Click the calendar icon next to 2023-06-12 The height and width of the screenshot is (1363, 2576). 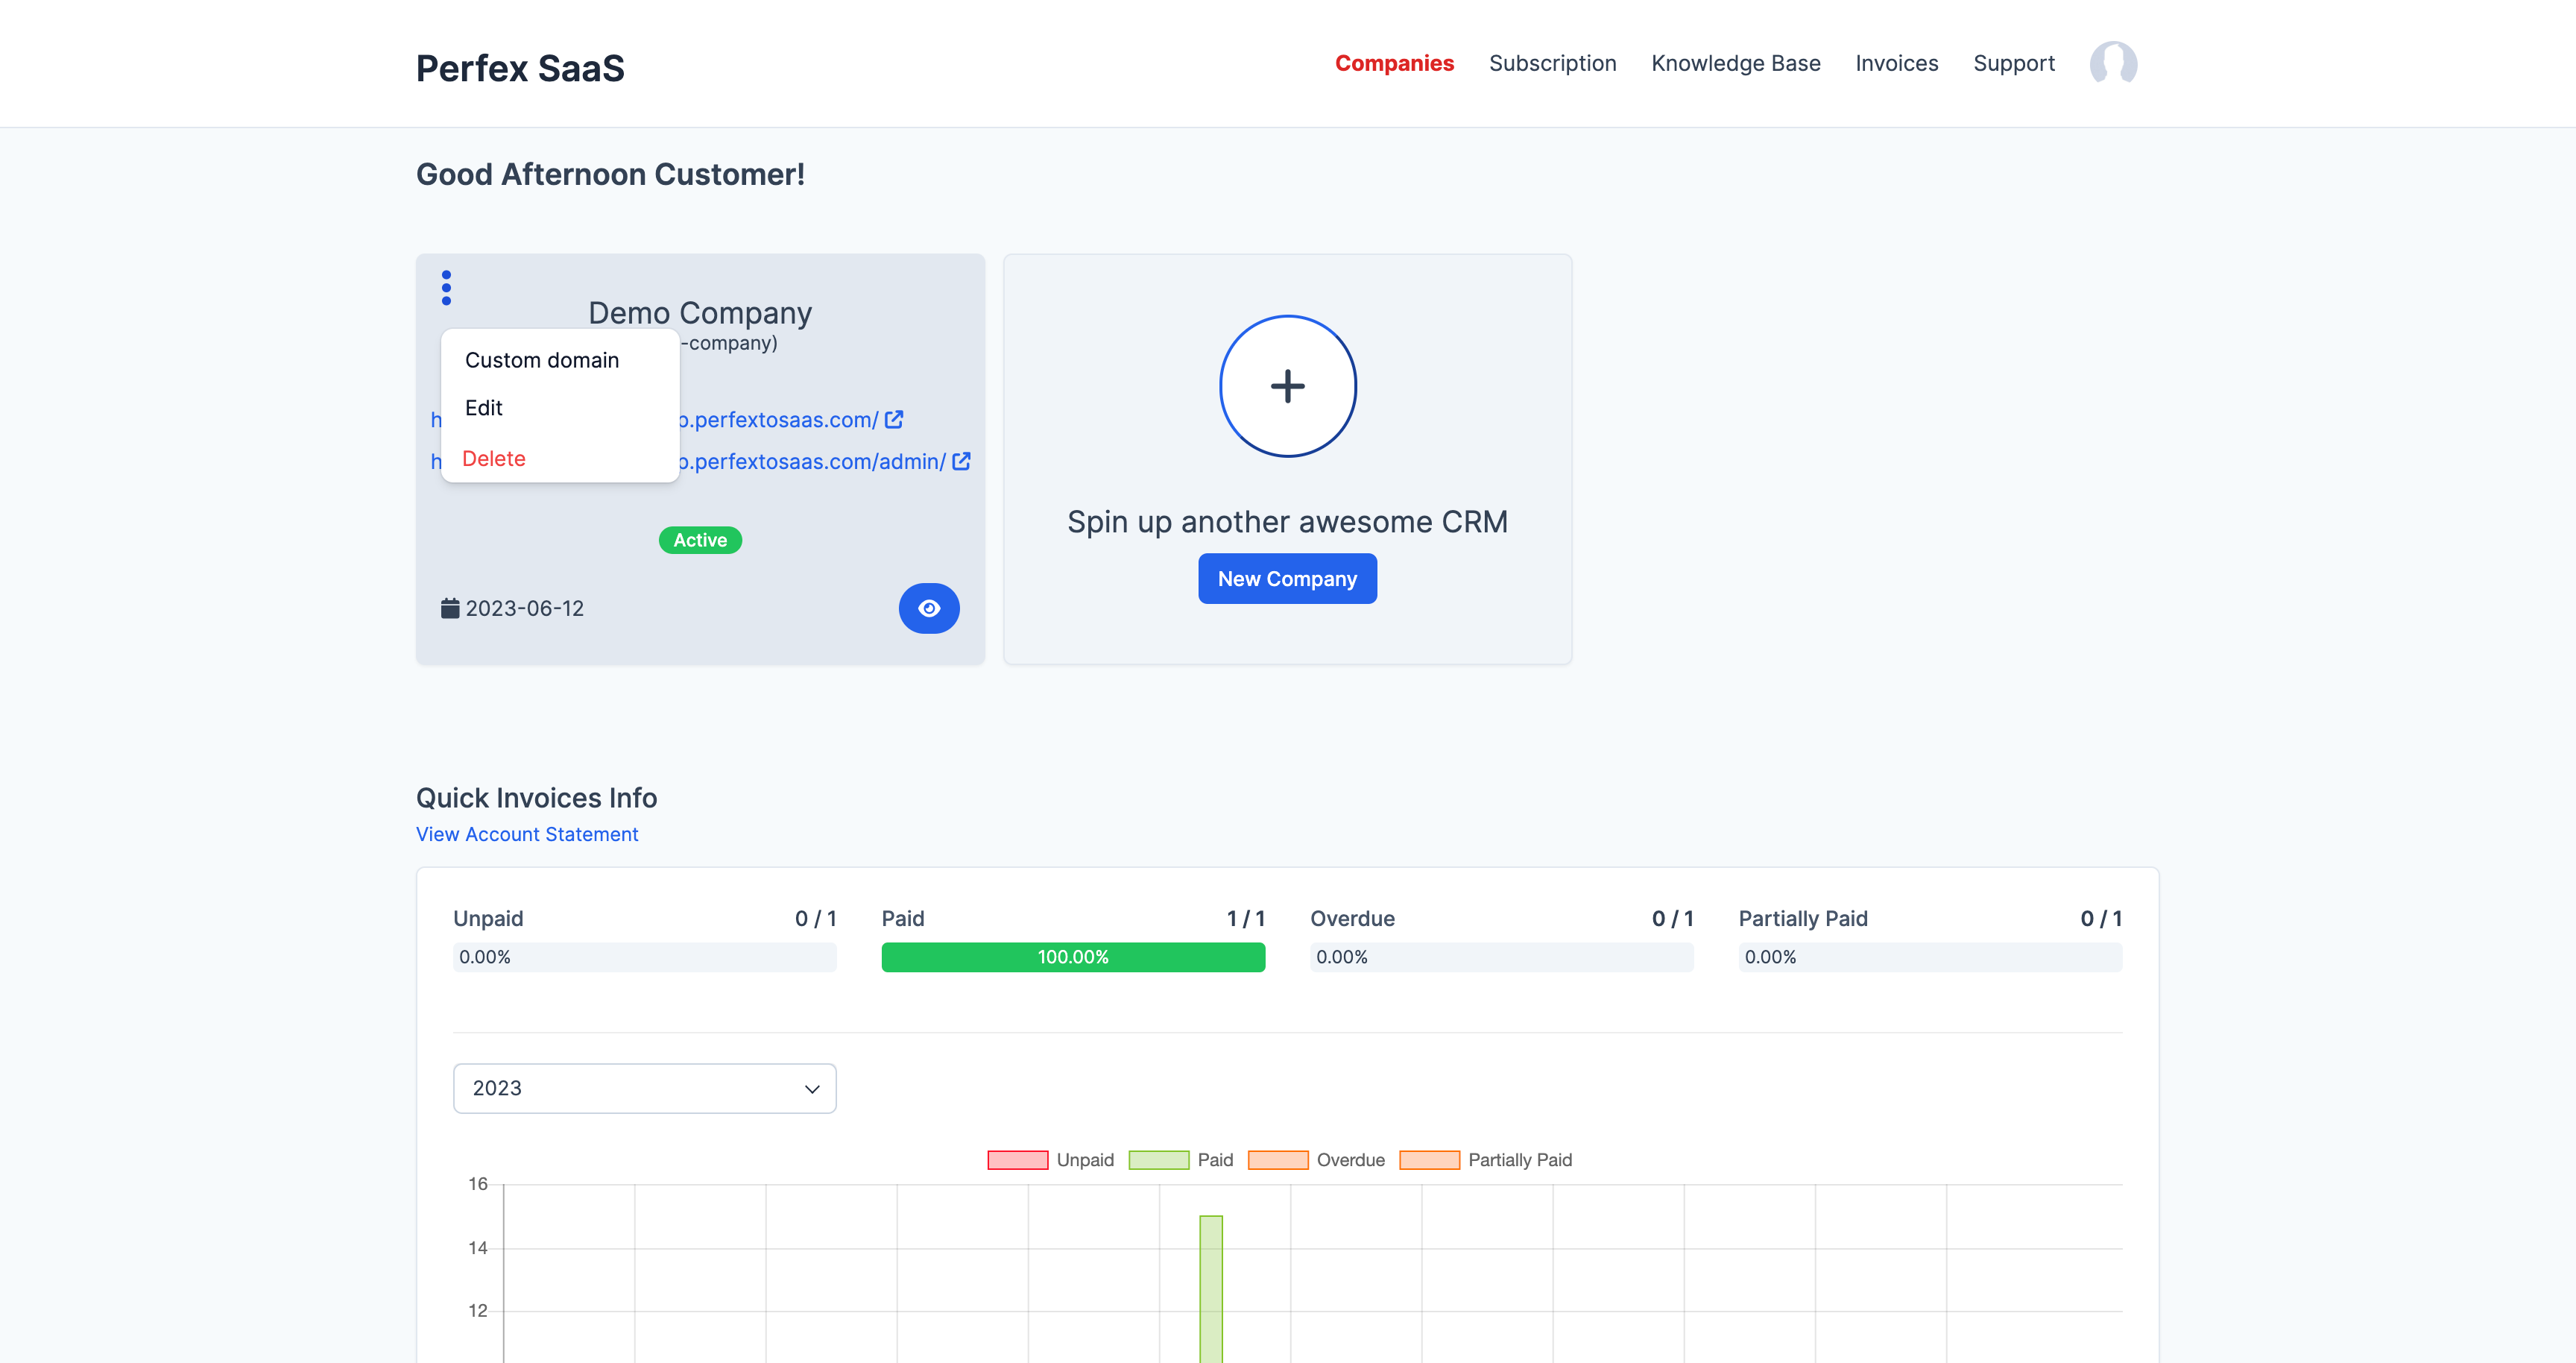[x=450, y=607]
